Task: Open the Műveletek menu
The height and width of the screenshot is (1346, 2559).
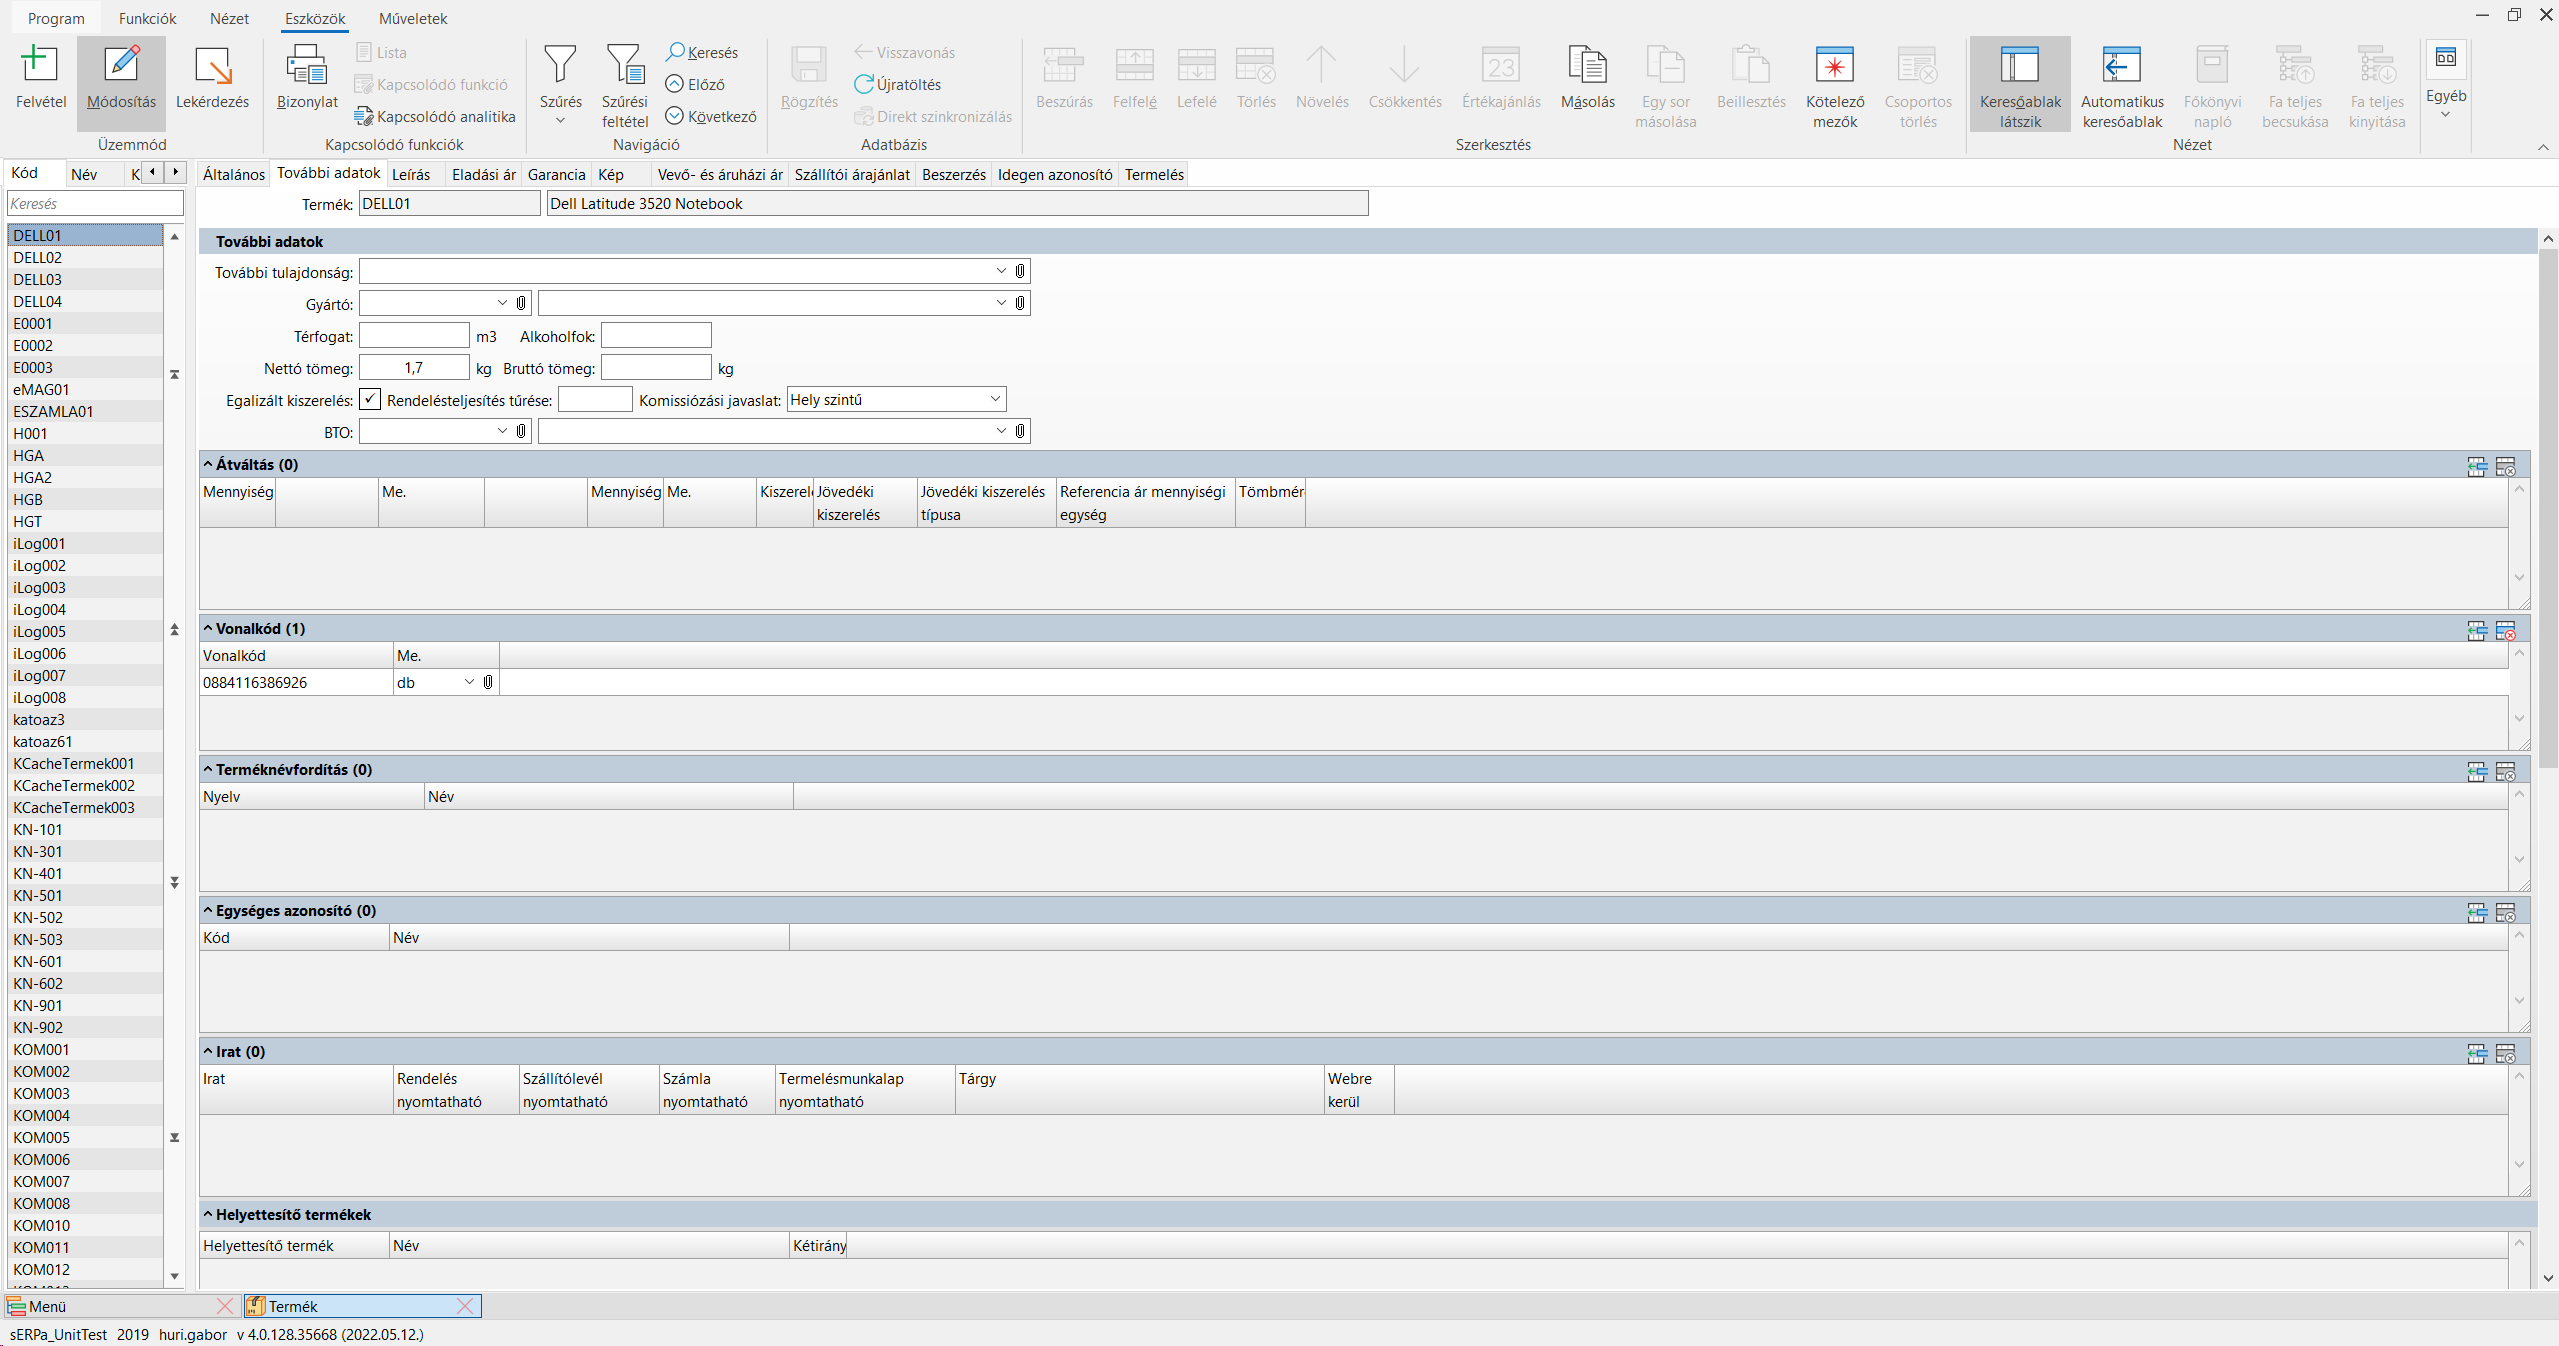Action: point(413,19)
